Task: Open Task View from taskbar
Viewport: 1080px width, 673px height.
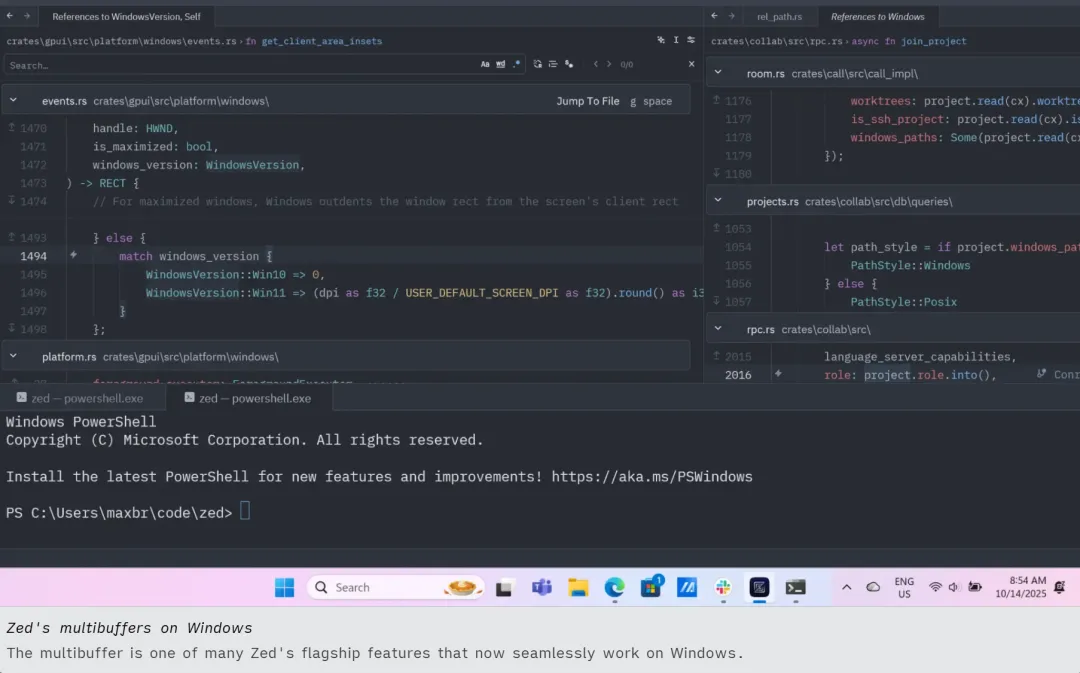Action: (504, 588)
